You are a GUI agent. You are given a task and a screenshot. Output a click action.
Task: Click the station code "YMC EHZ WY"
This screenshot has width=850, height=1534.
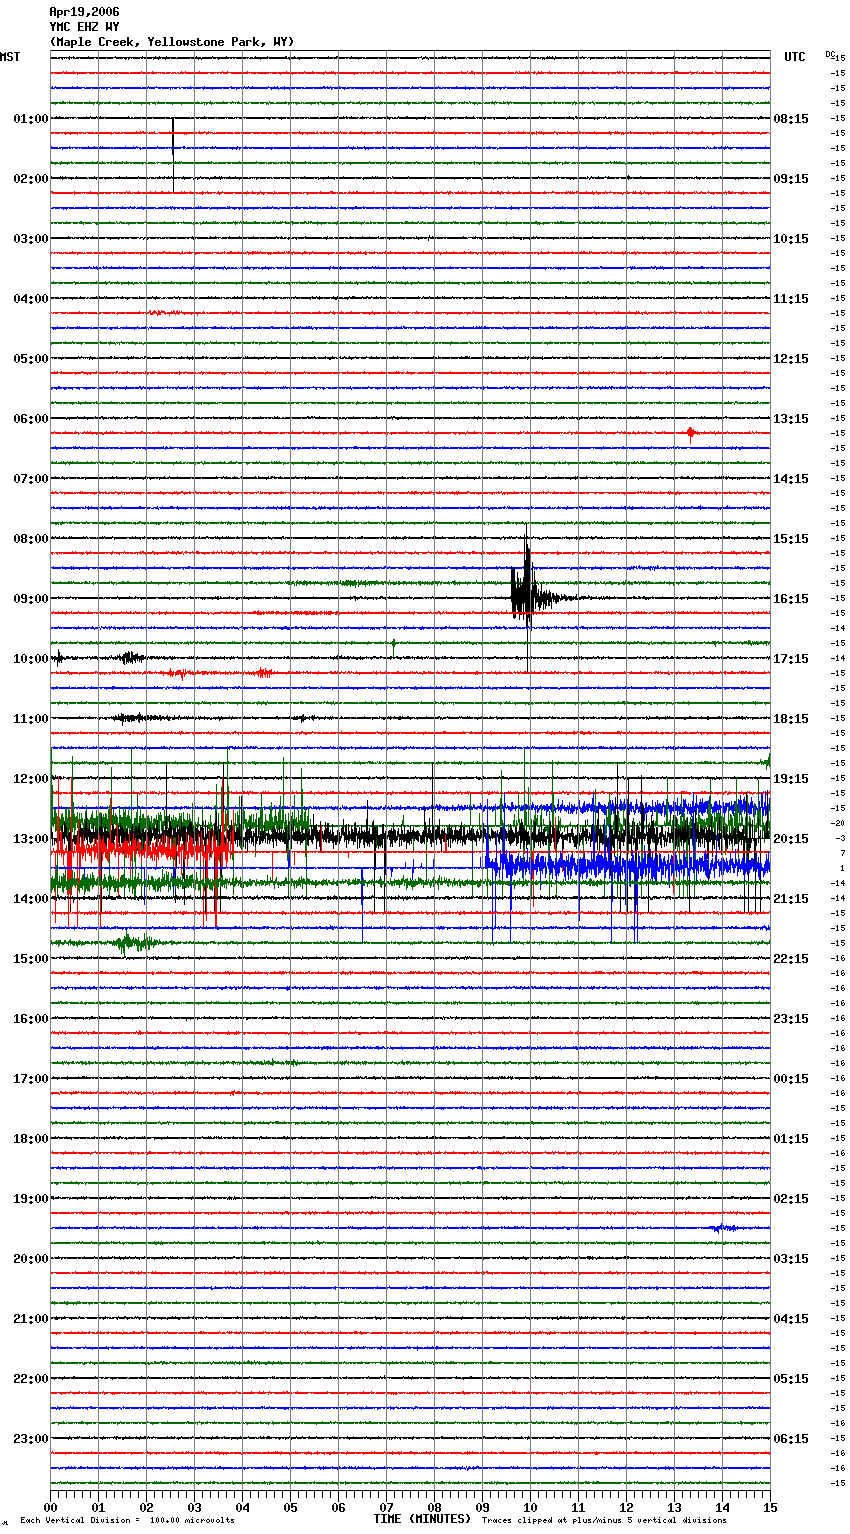tap(84, 27)
